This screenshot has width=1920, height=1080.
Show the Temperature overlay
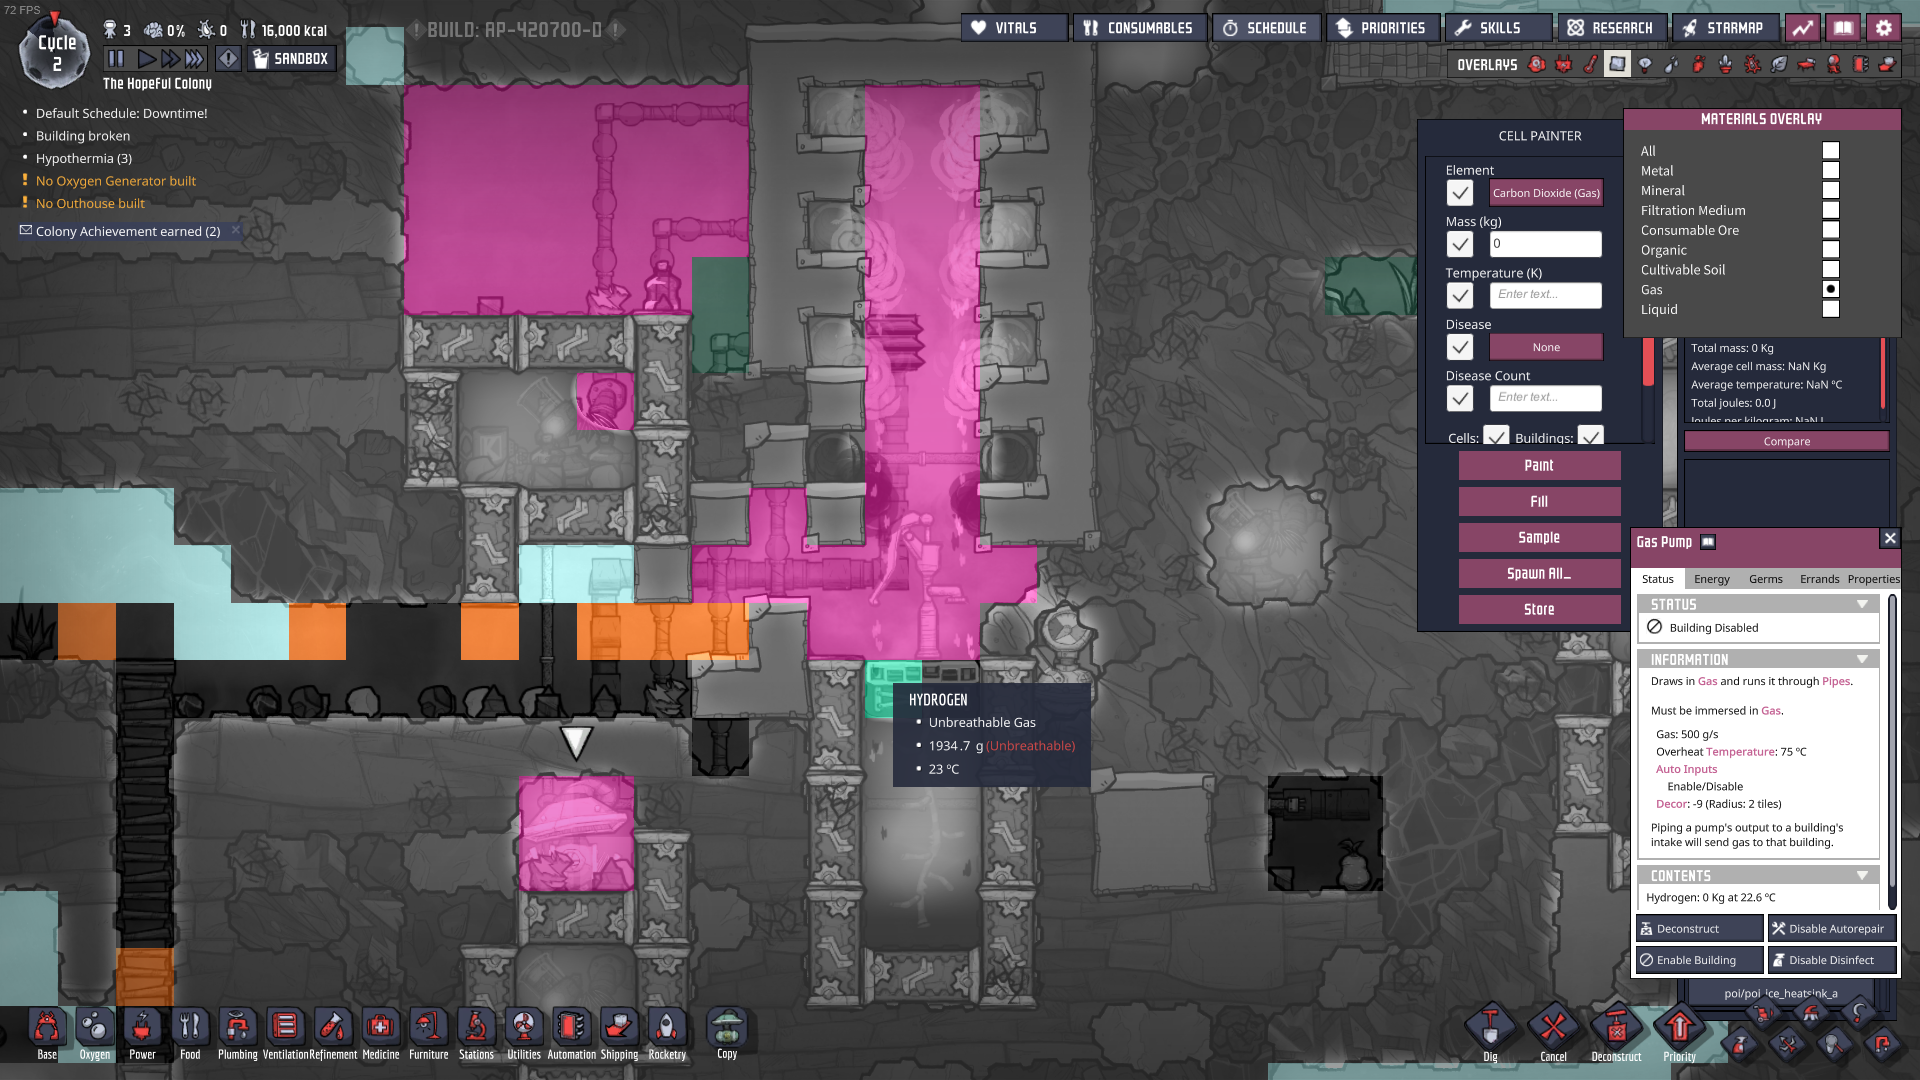pos(1590,64)
